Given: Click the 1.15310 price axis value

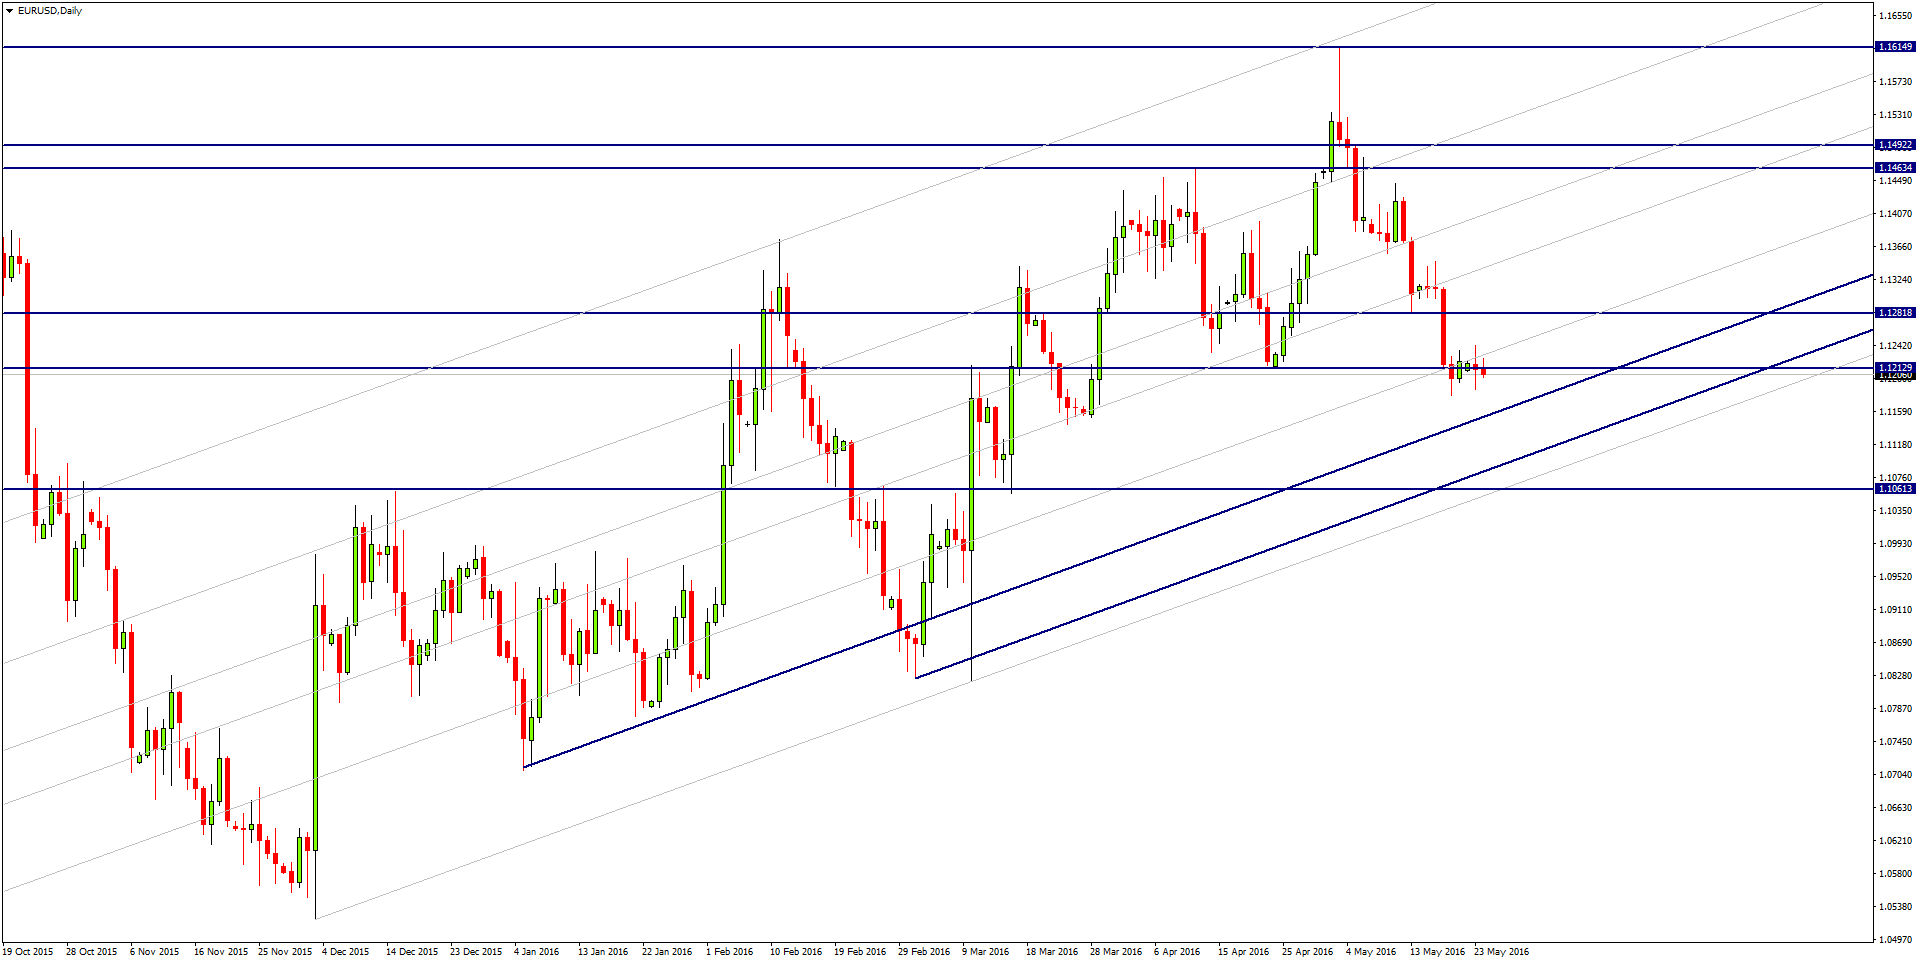Looking at the screenshot, I should tap(1896, 115).
